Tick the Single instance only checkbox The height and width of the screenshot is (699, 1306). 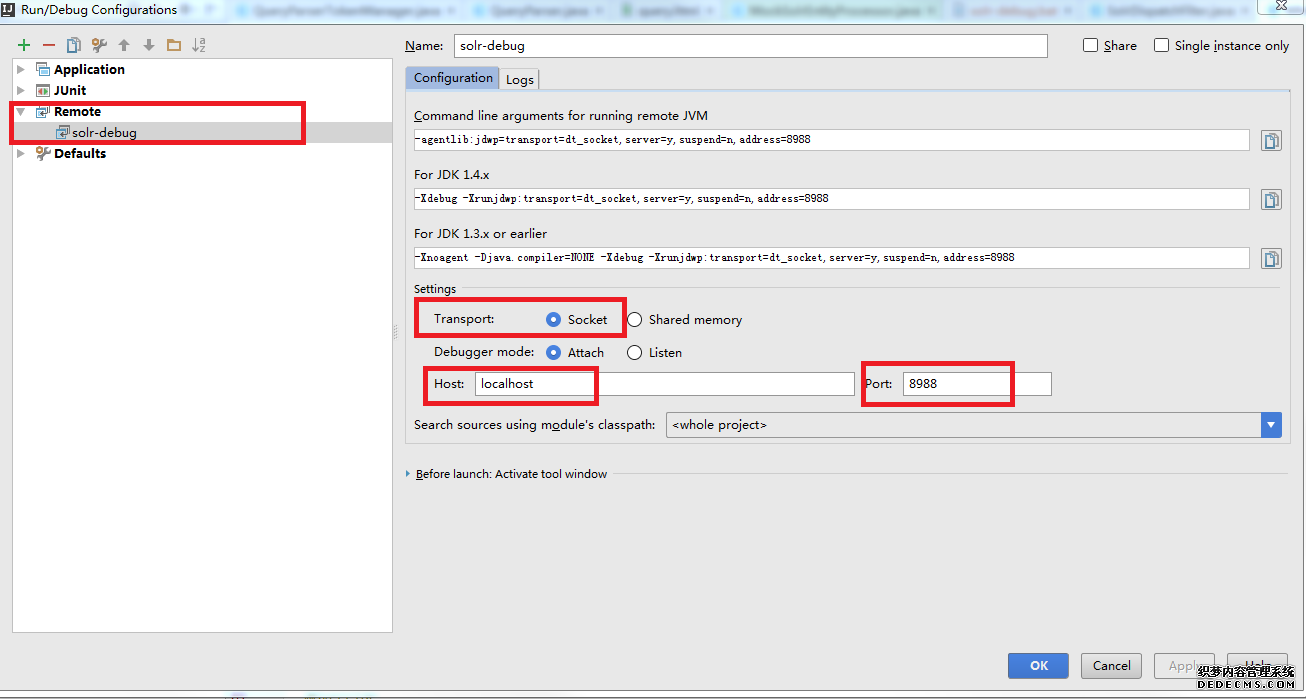pos(1161,46)
